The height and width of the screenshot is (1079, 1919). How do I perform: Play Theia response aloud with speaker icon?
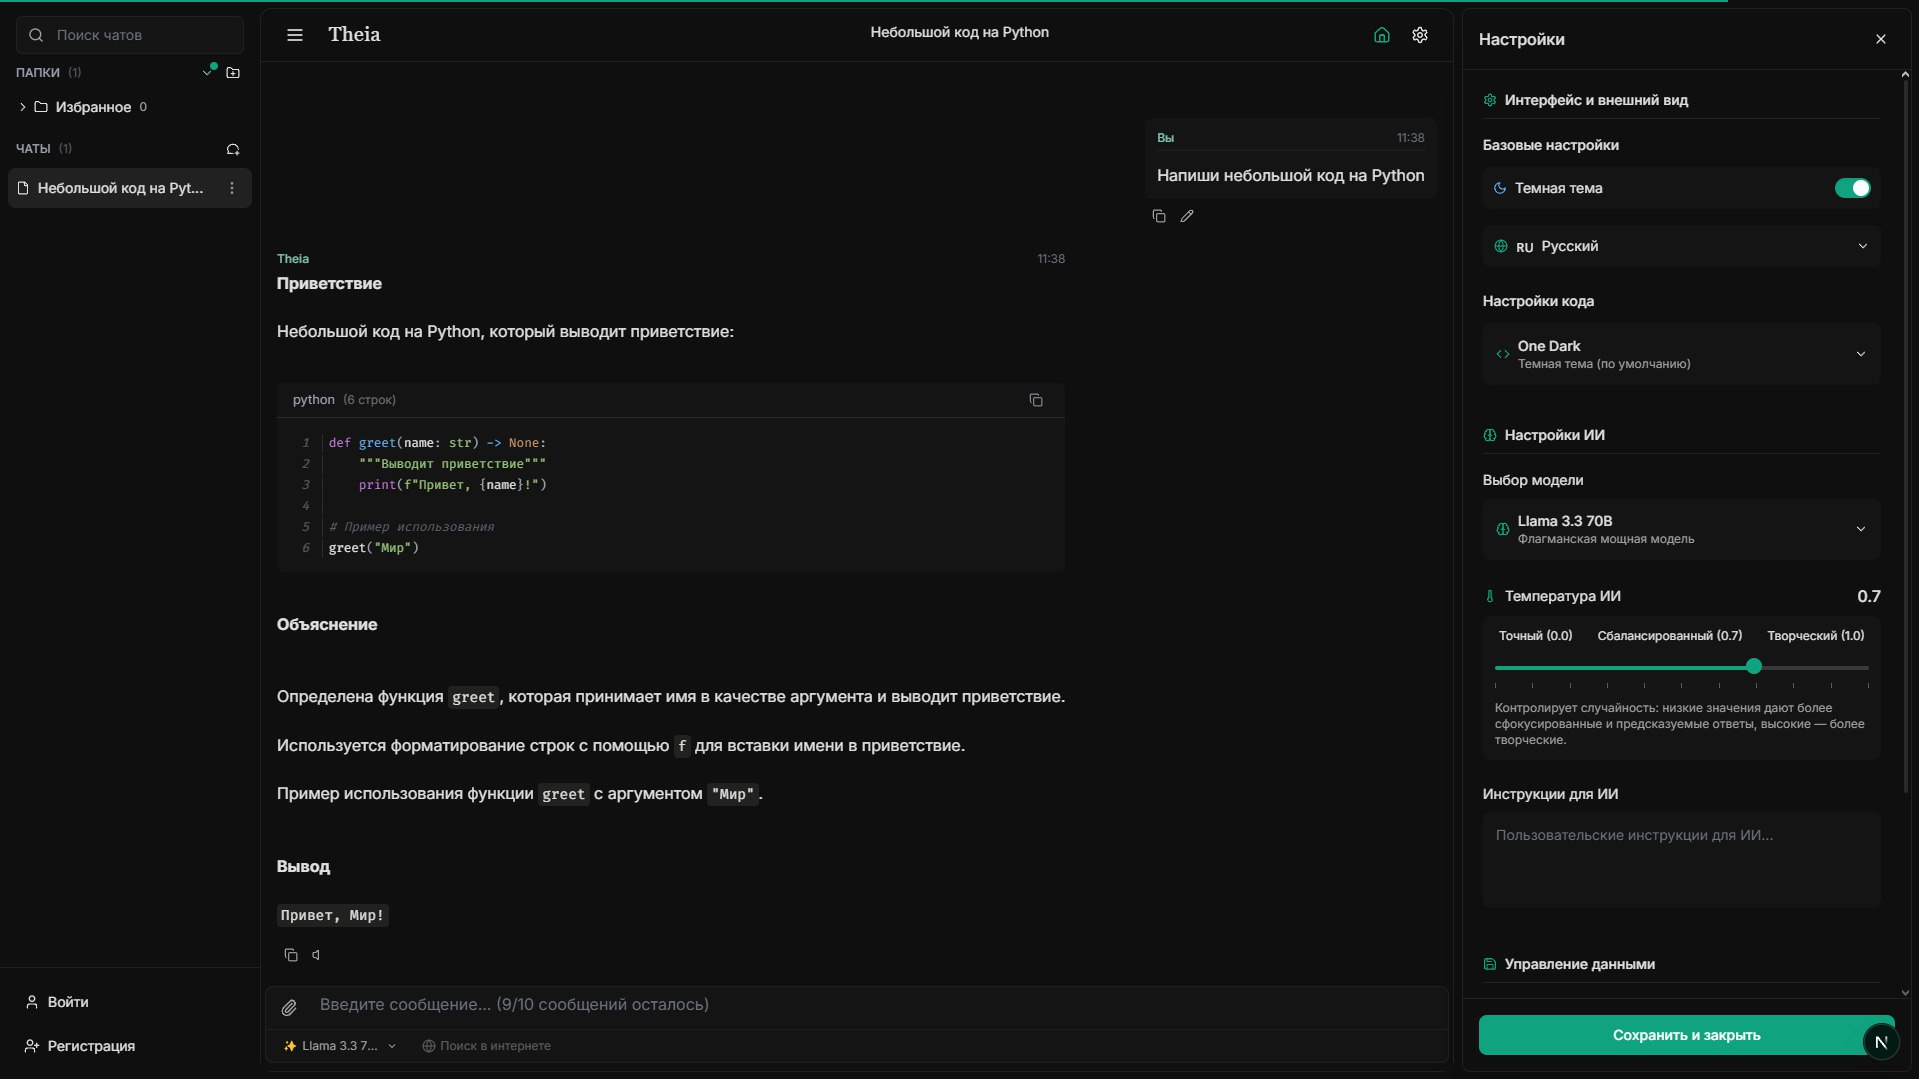(x=316, y=955)
